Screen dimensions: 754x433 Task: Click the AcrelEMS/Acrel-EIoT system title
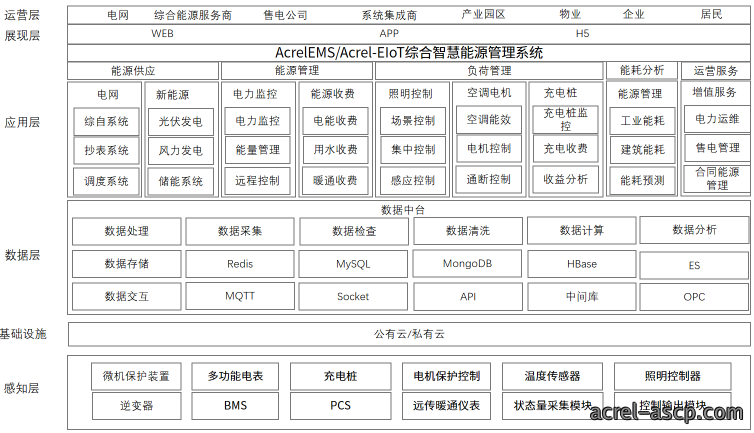pos(409,52)
